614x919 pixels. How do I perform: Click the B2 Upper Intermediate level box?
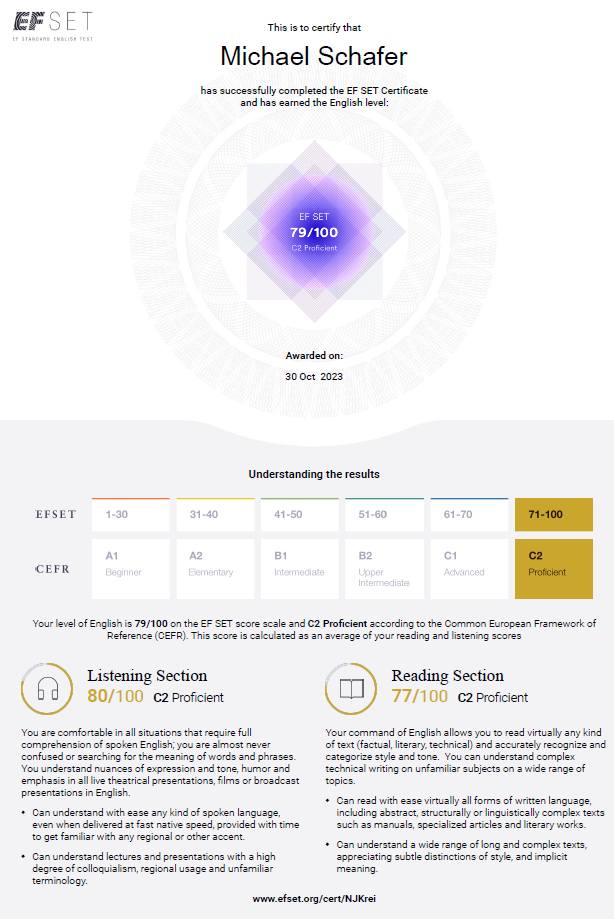(x=384, y=569)
